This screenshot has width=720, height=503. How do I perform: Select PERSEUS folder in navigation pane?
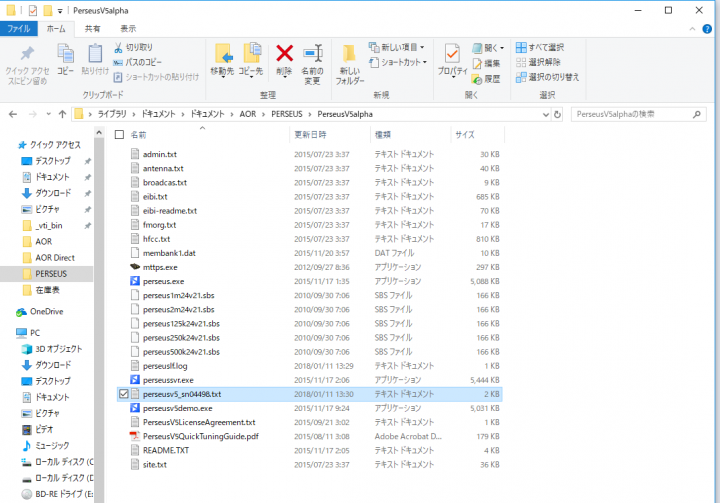(46, 274)
